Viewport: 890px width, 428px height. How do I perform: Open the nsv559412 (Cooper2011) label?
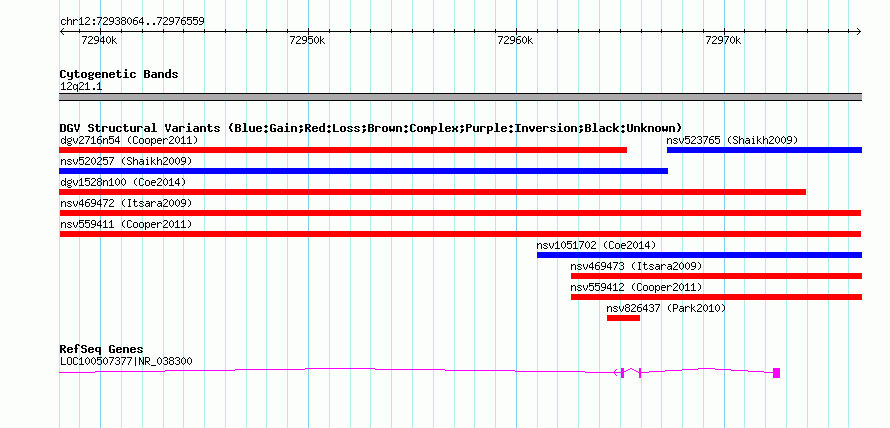[x=636, y=287]
